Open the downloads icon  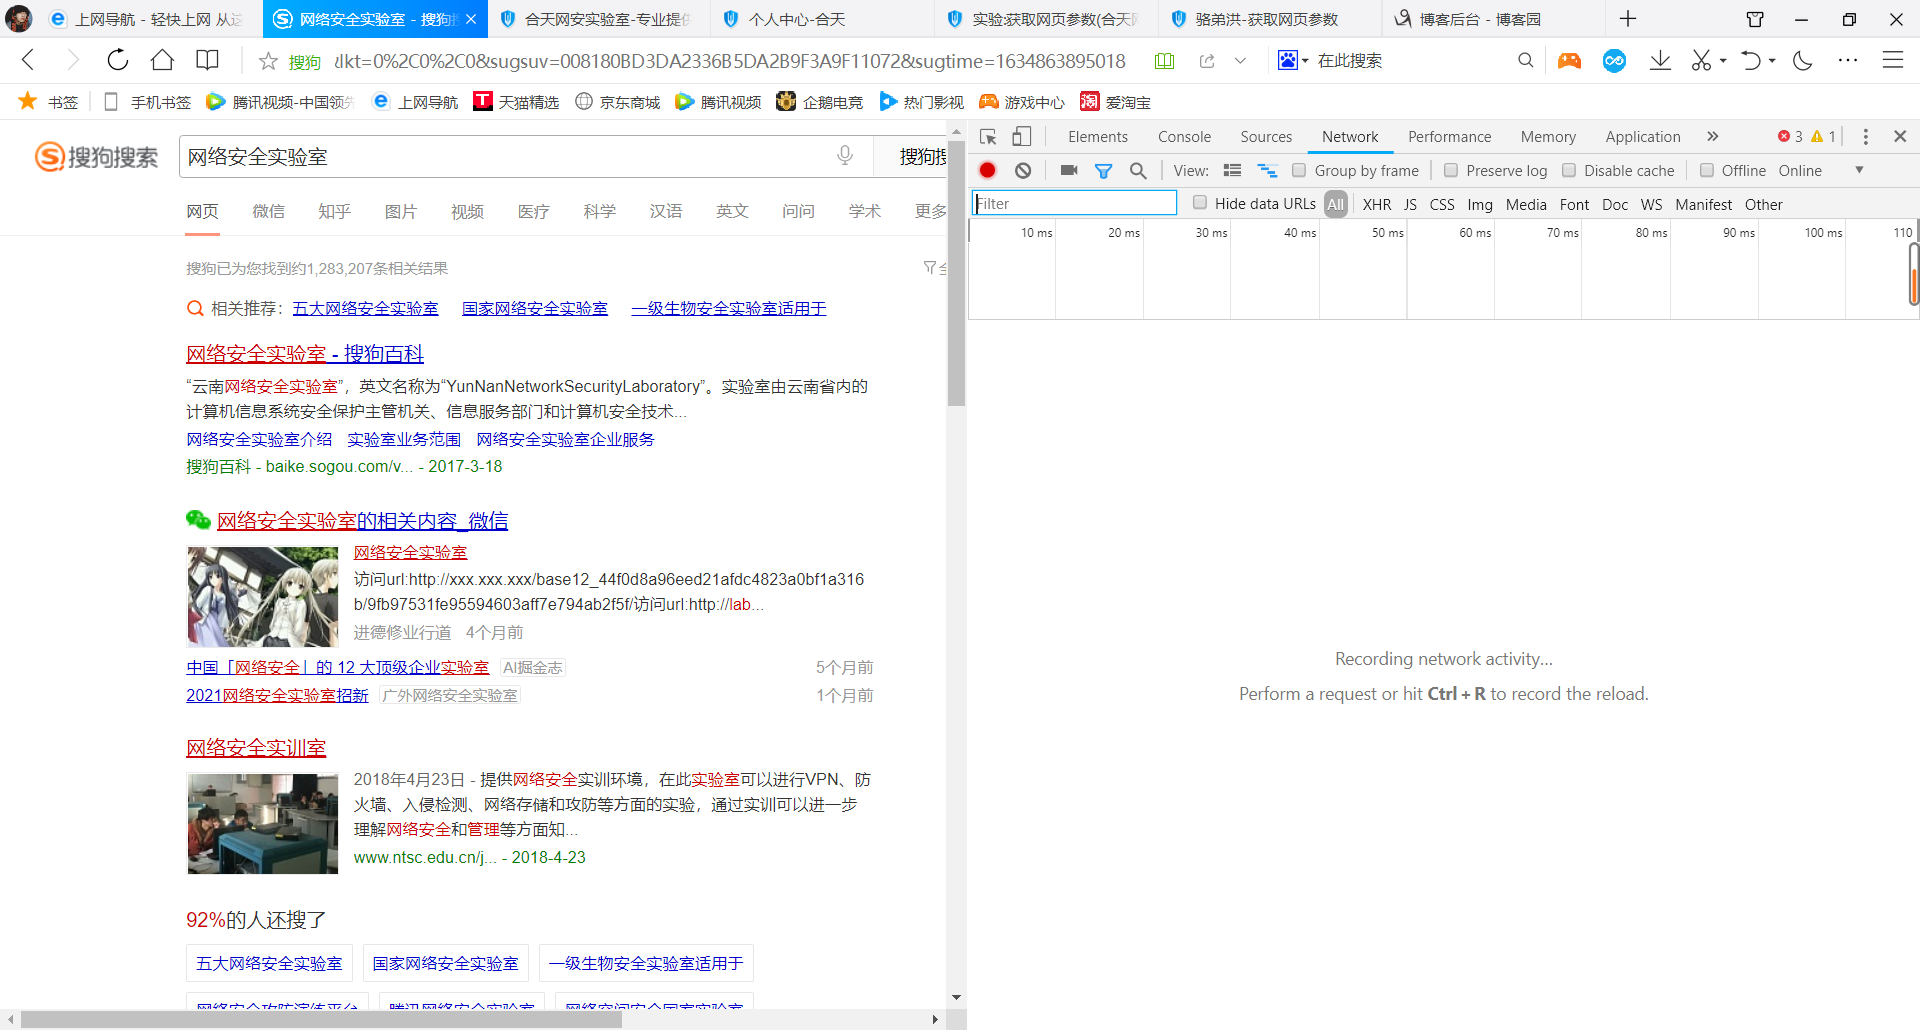tap(1660, 60)
